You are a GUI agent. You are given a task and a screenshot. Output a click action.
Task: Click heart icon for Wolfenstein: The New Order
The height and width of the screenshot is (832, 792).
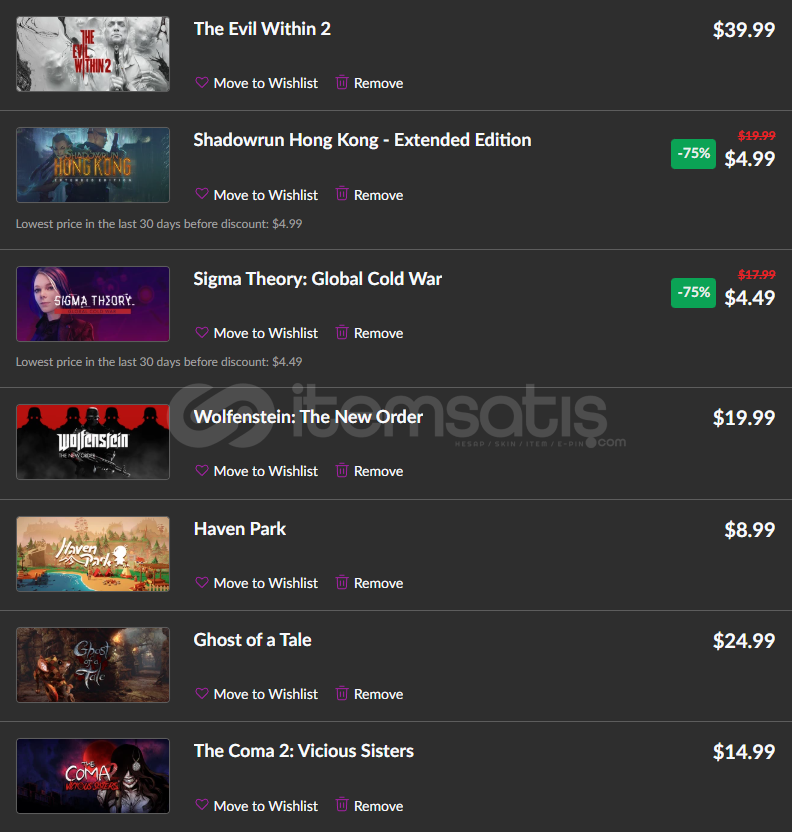pos(202,471)
